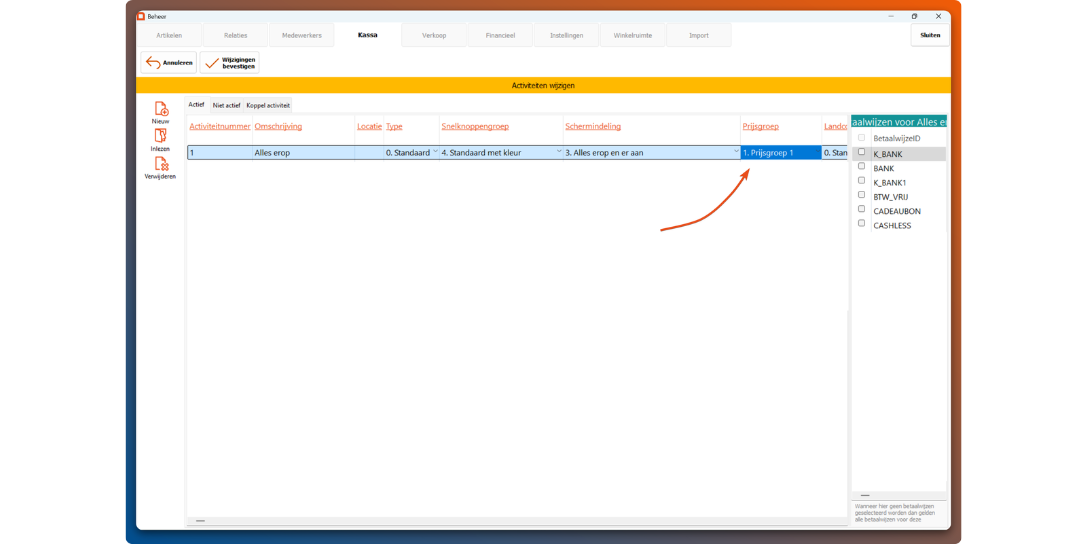Viewport: 1088px width, 544px height.
Task: Click the Omschrijving field Alles erop
Action: (x=303, y=153)
